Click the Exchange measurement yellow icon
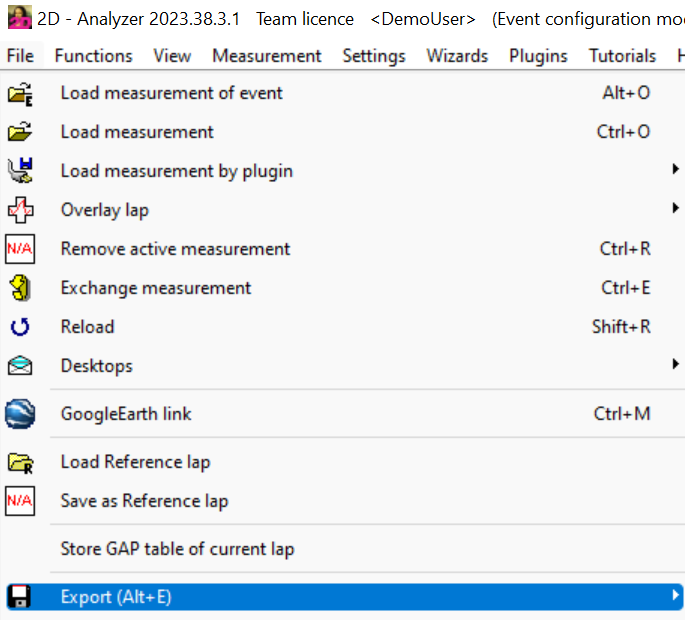 (x=20, y=288)
